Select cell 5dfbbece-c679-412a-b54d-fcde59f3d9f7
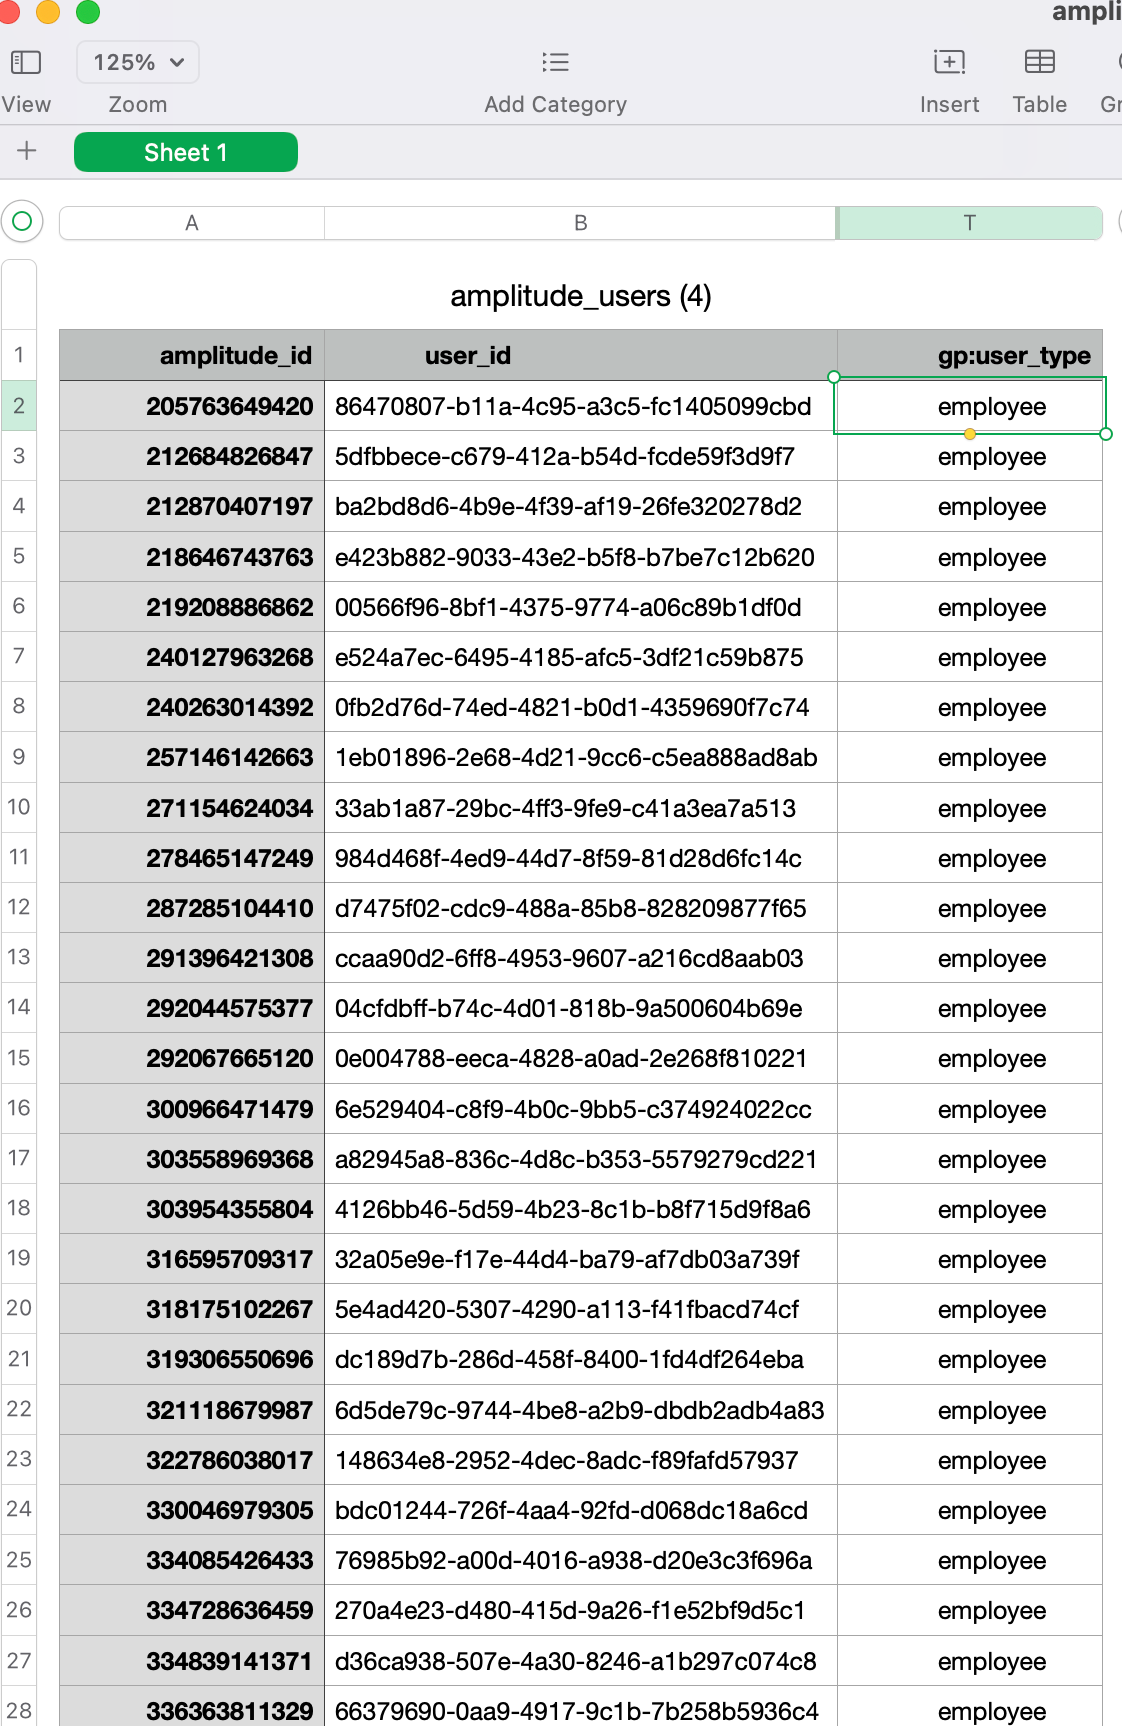 580,456
